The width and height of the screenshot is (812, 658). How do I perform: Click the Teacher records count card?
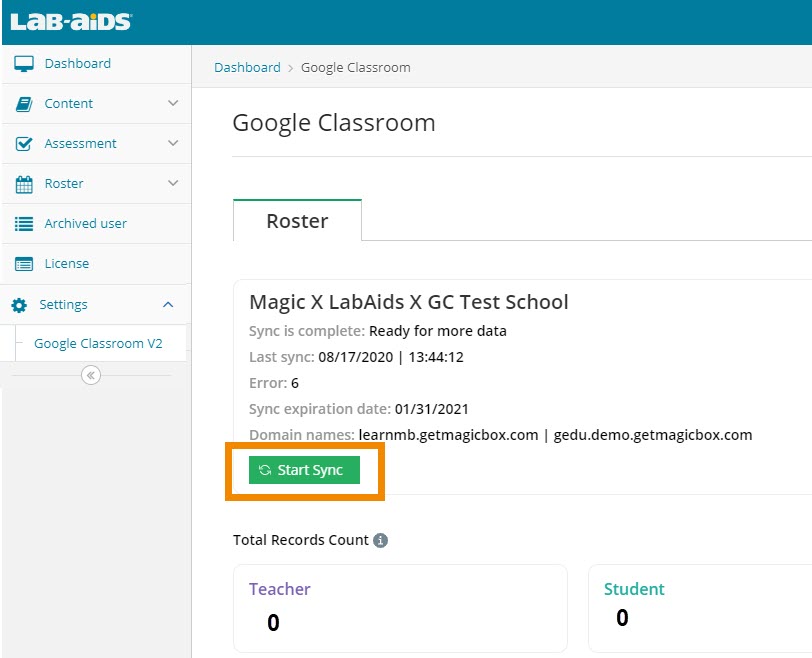400,607
